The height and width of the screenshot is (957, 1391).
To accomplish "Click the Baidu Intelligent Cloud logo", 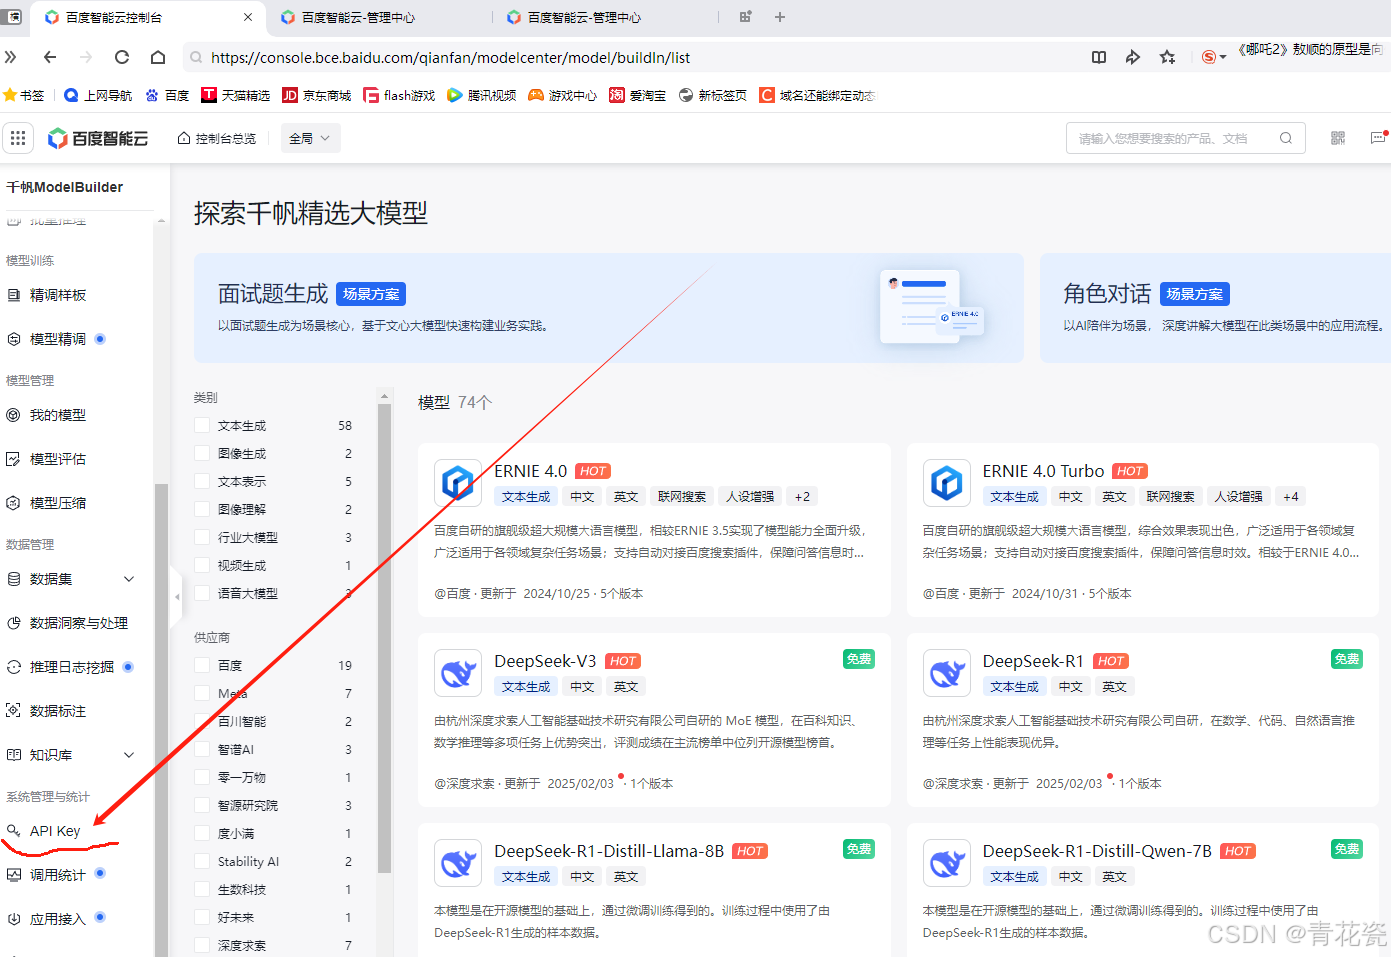I will click(98, 138).
